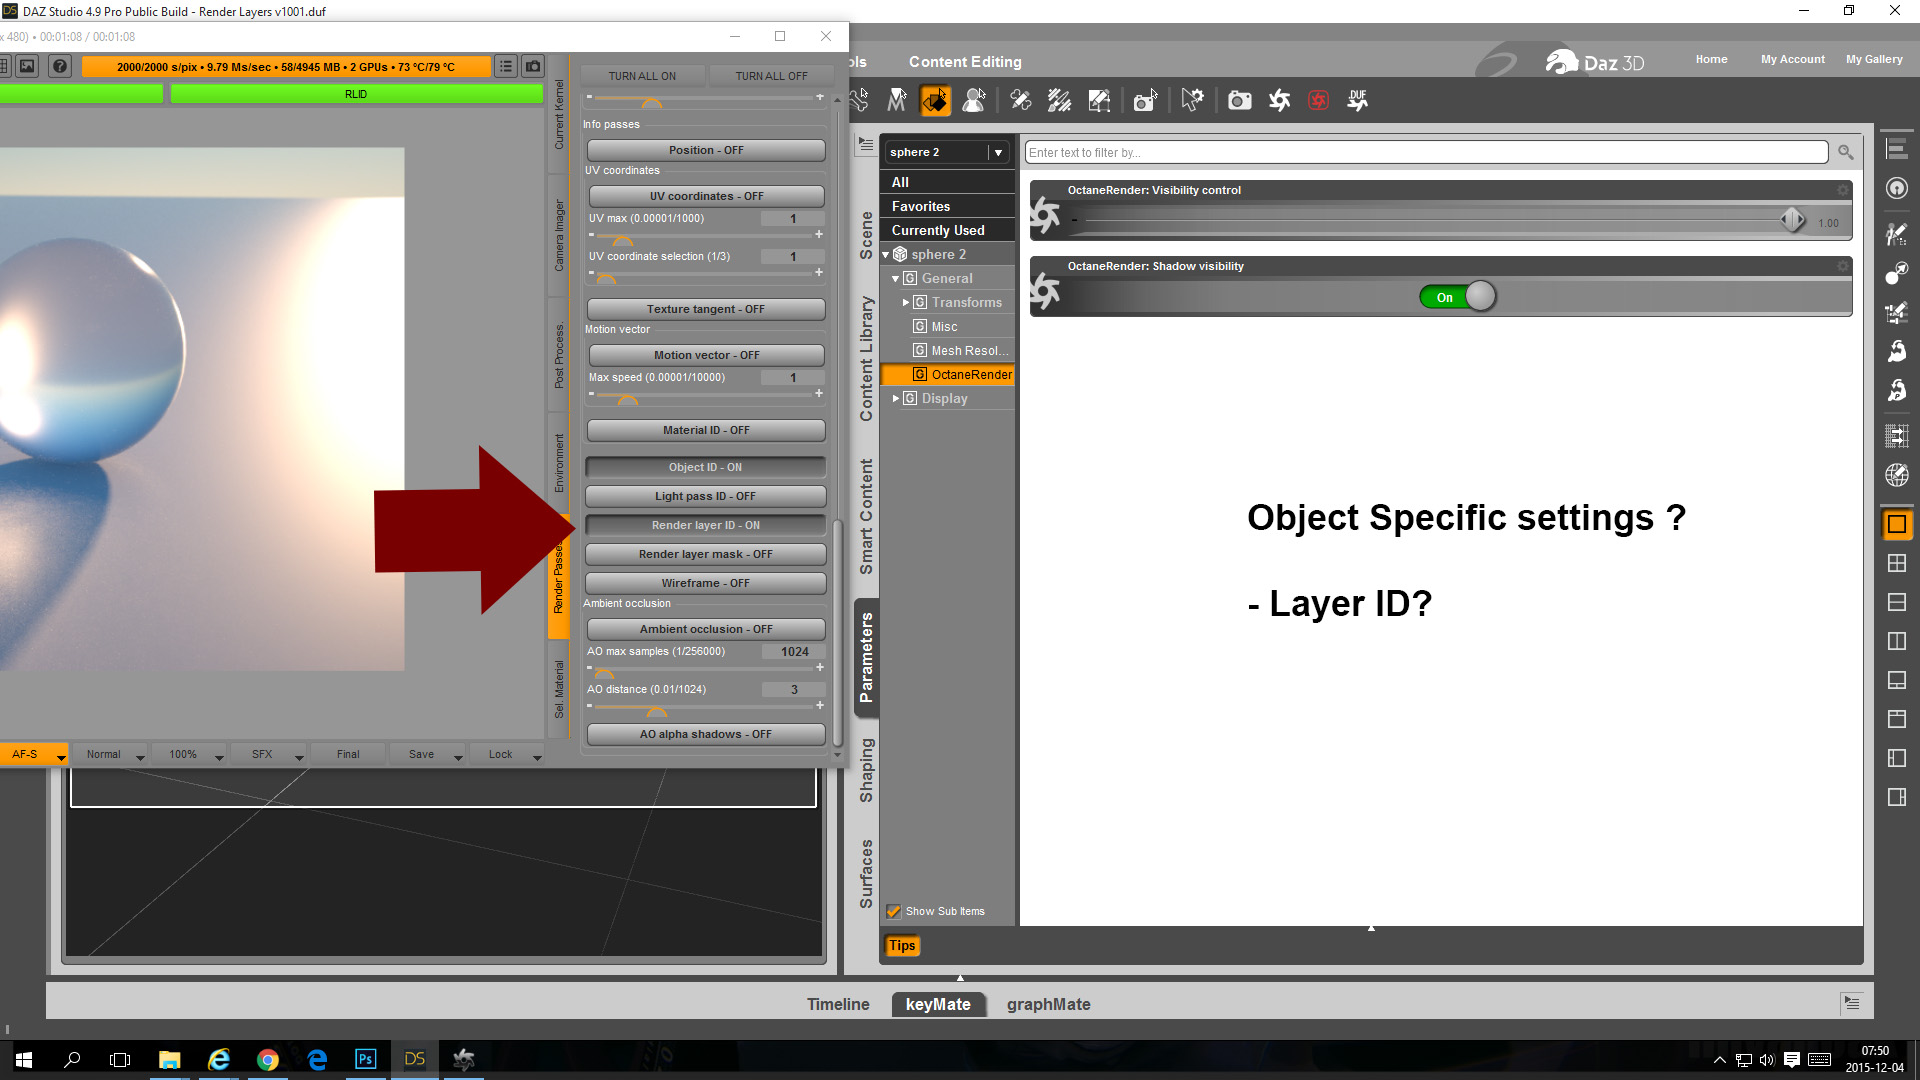The height and width of the screenshot is (1080, 1920).
Task: Open the Surfaces side tab
Action: (x=866, y=873)
